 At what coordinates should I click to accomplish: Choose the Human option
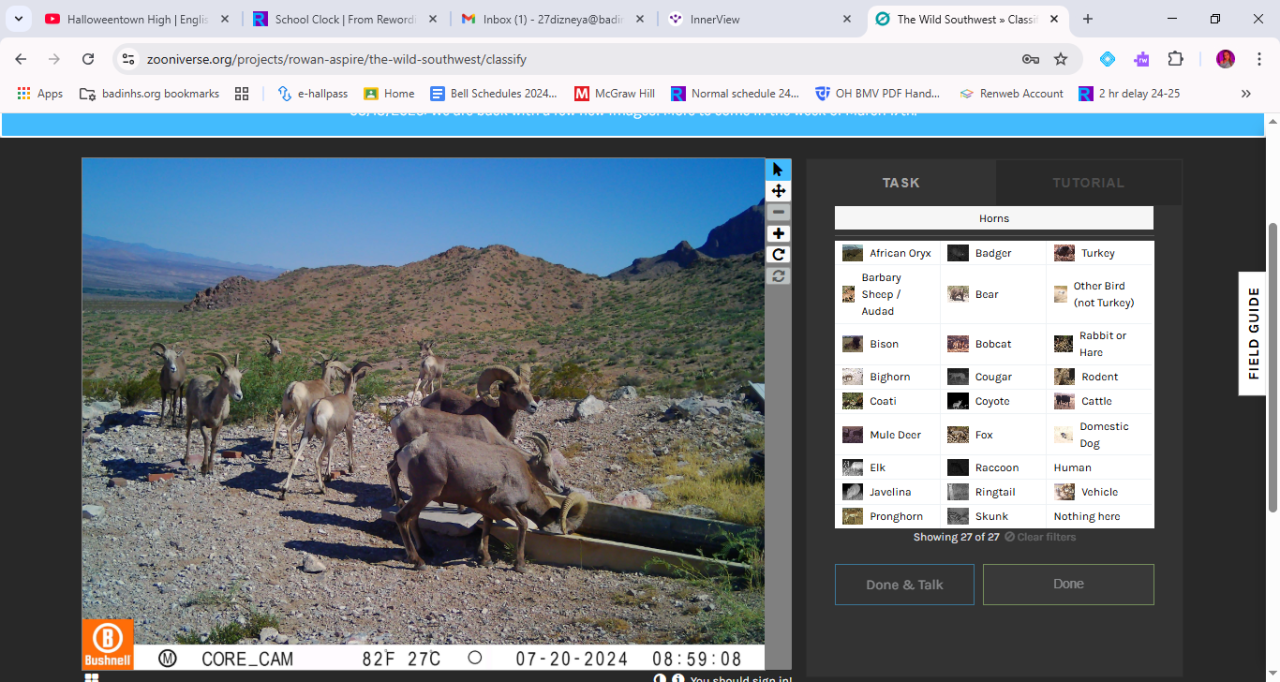coord(1100,467)
